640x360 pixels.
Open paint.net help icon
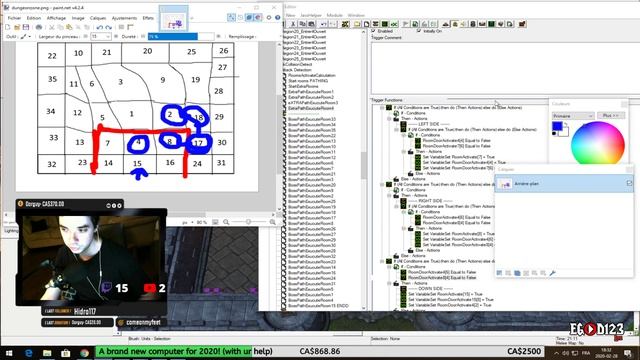[278, 18]
